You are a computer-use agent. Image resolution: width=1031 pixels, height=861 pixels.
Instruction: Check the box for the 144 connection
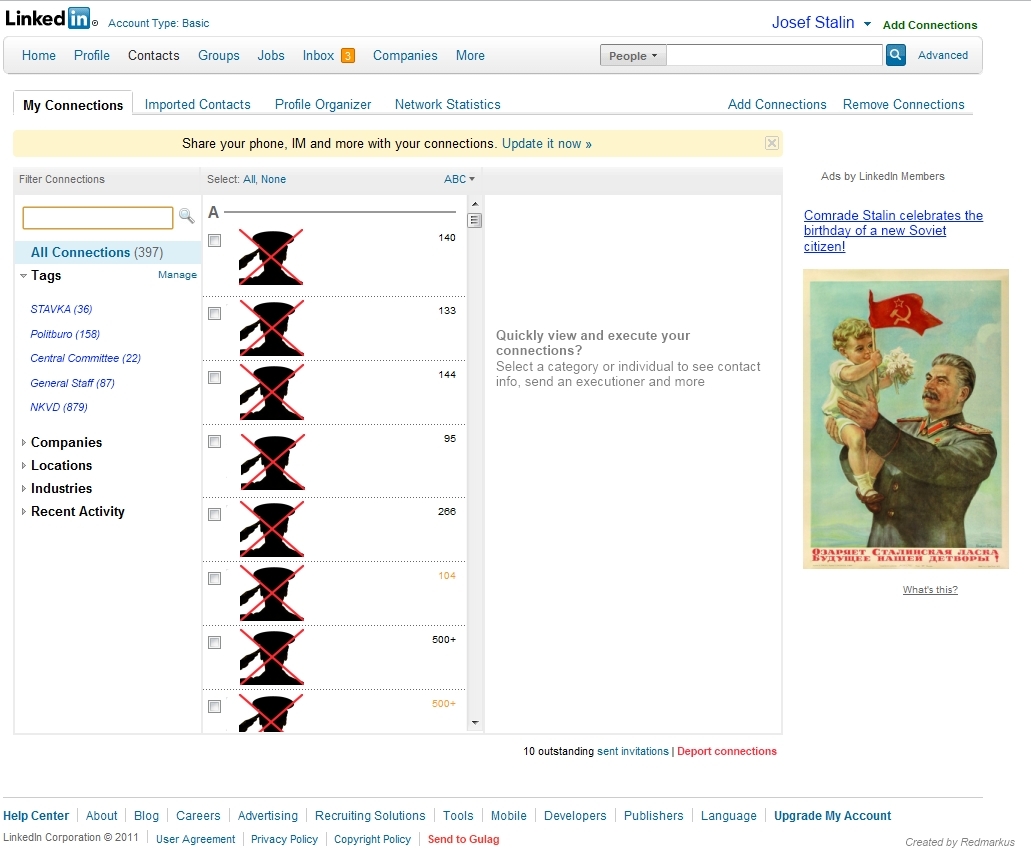pos(214,378)
